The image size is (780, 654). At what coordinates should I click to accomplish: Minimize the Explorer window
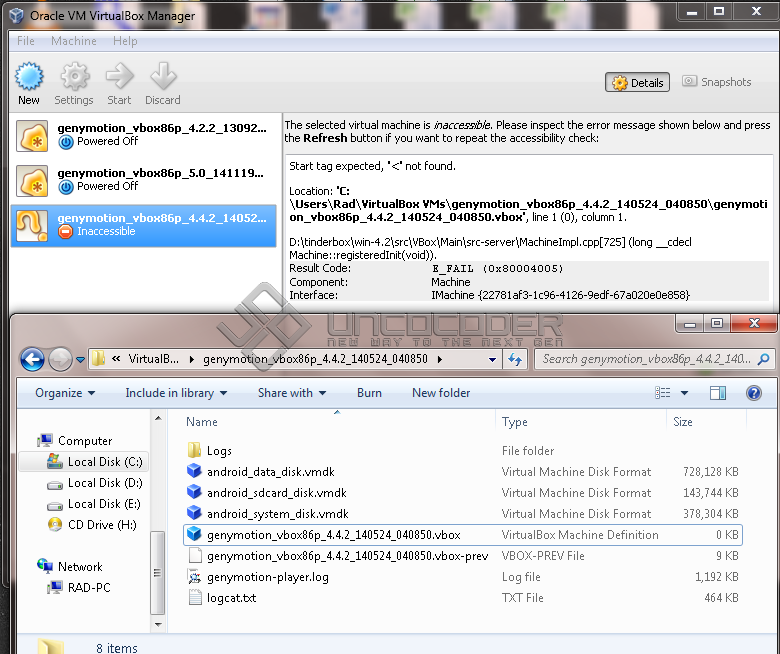click(689, 324)
